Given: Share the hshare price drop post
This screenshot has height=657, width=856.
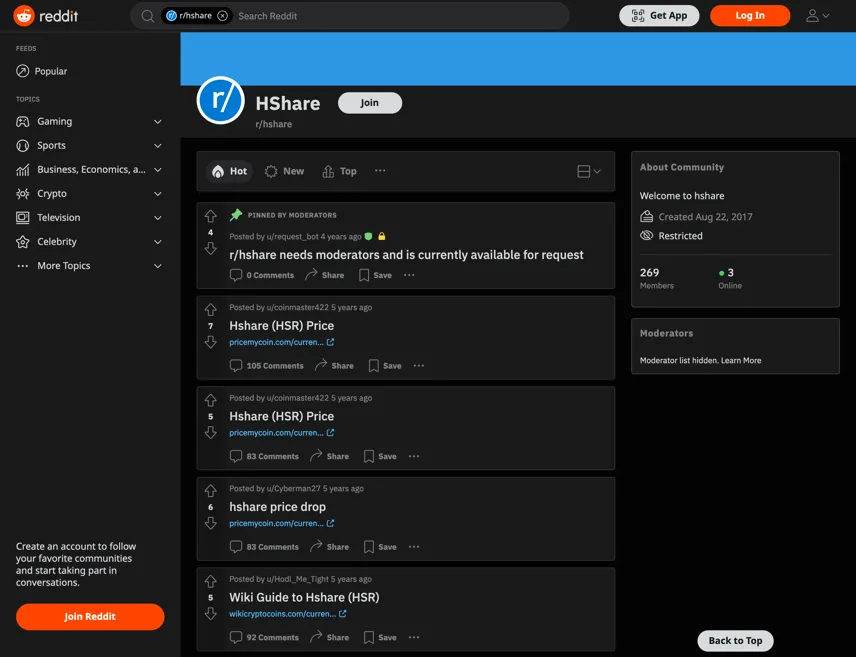Looking at the screenshot, I should 329,547.
